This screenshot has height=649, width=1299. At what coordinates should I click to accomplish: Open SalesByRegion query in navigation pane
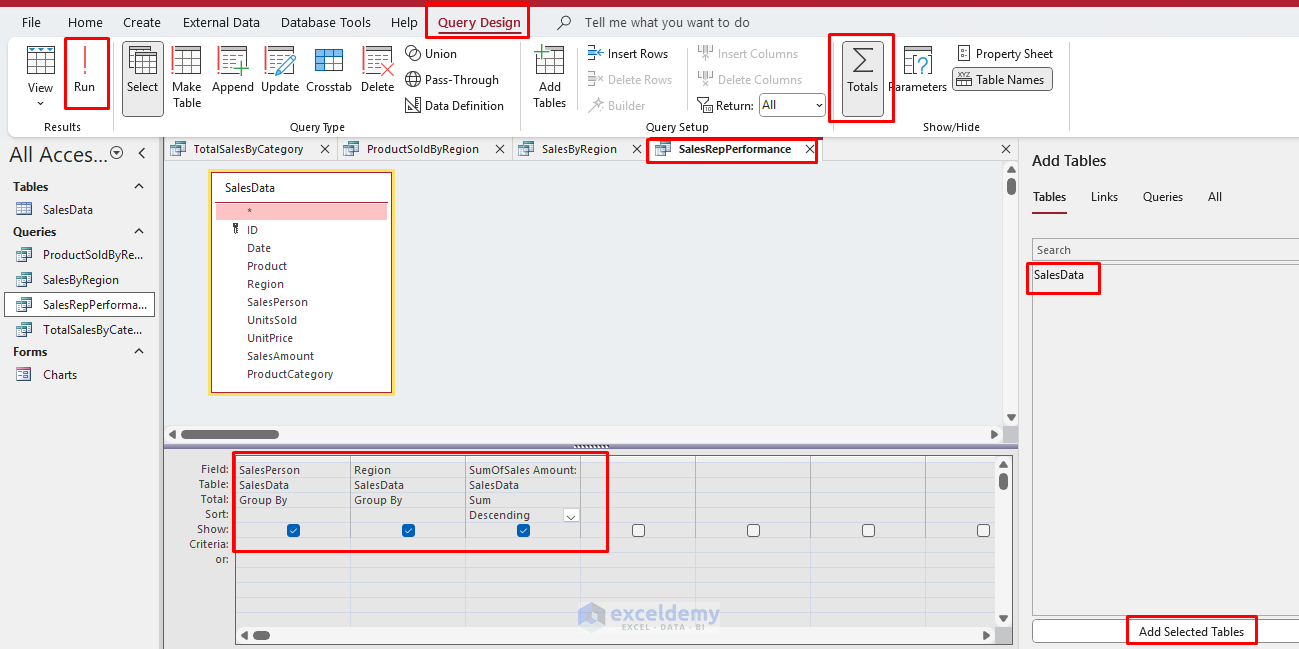(x=81, y=280)
